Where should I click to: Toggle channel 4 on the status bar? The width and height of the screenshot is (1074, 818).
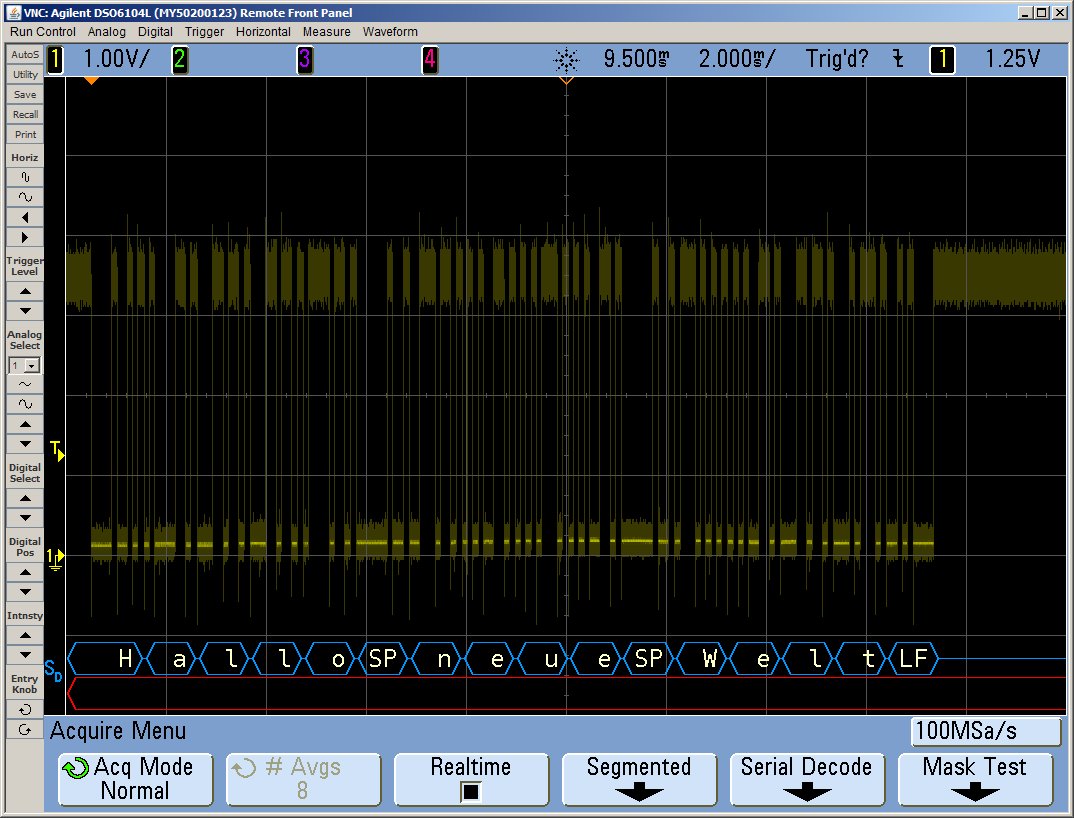click(x=429, y=60)
